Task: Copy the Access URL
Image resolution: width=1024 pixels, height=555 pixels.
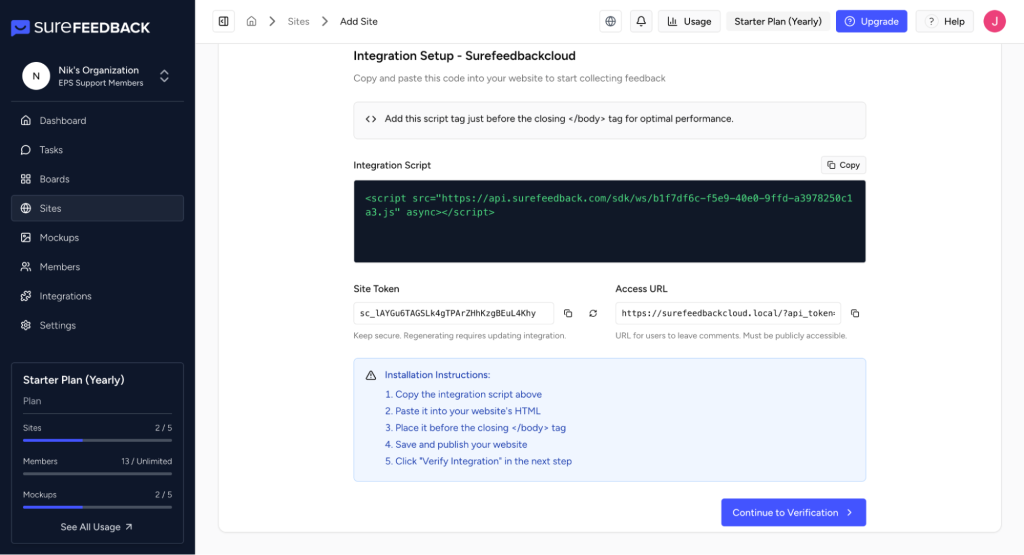Action: [x=855, y=313]
